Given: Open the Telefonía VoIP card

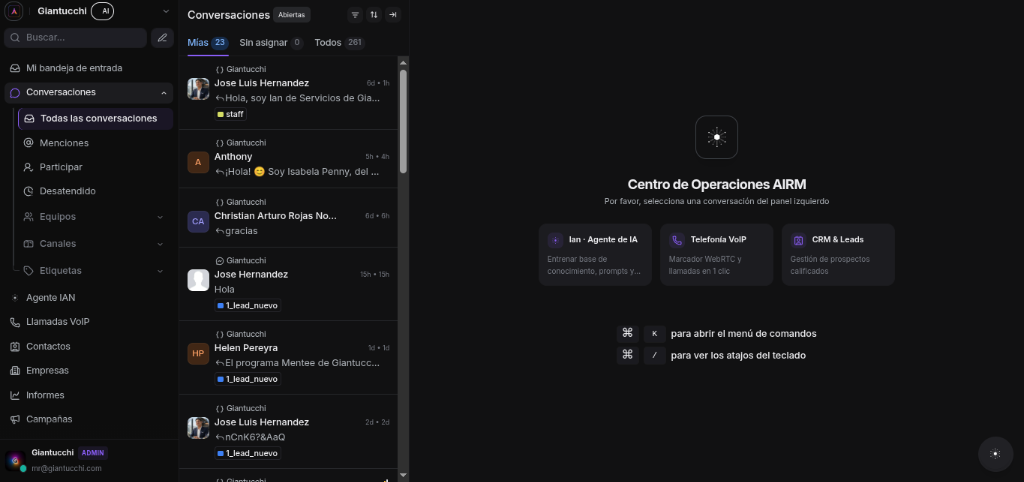Looking at the screenshot, I should (x=716, y=255).
